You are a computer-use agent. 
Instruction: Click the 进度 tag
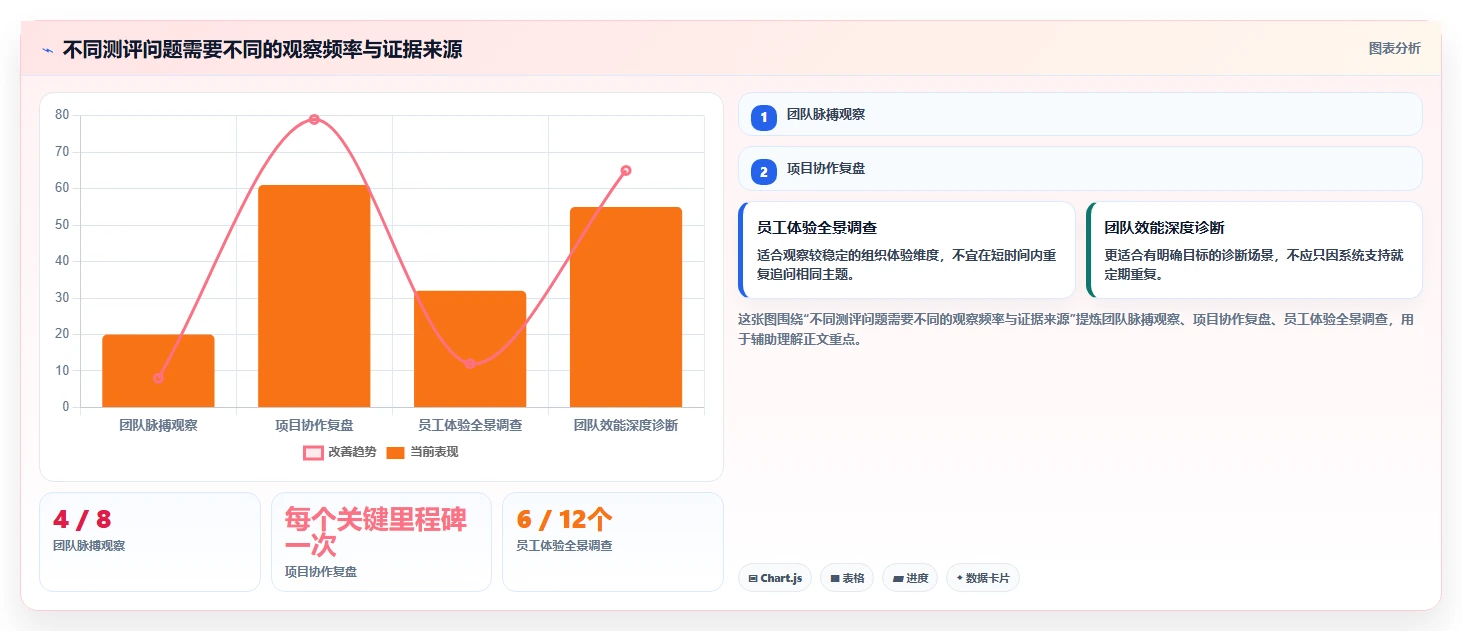tap(910, 578)
